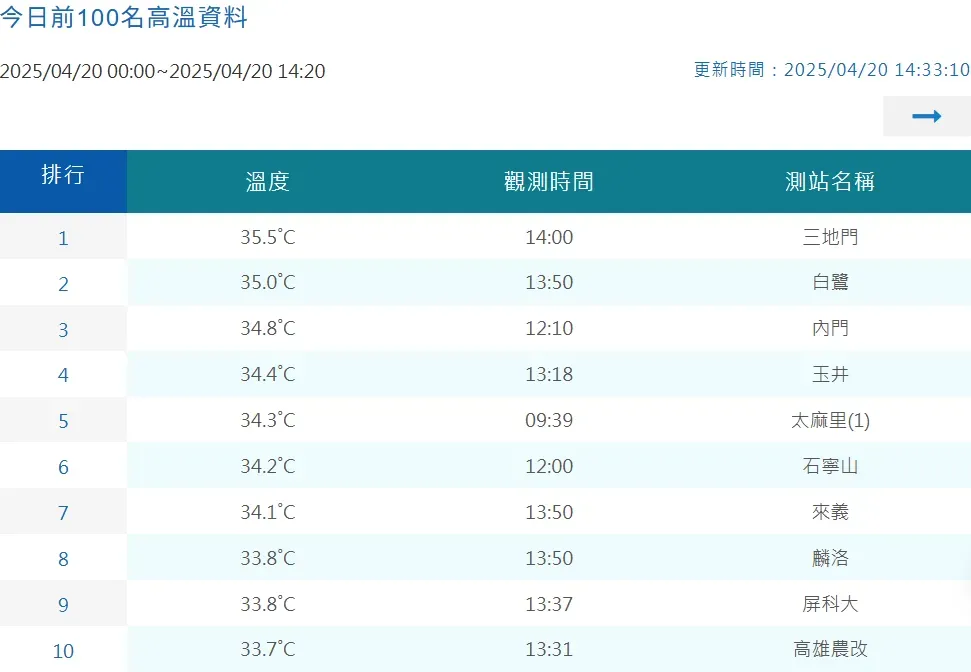Click observation time 13:37

(x=549, y=604)
